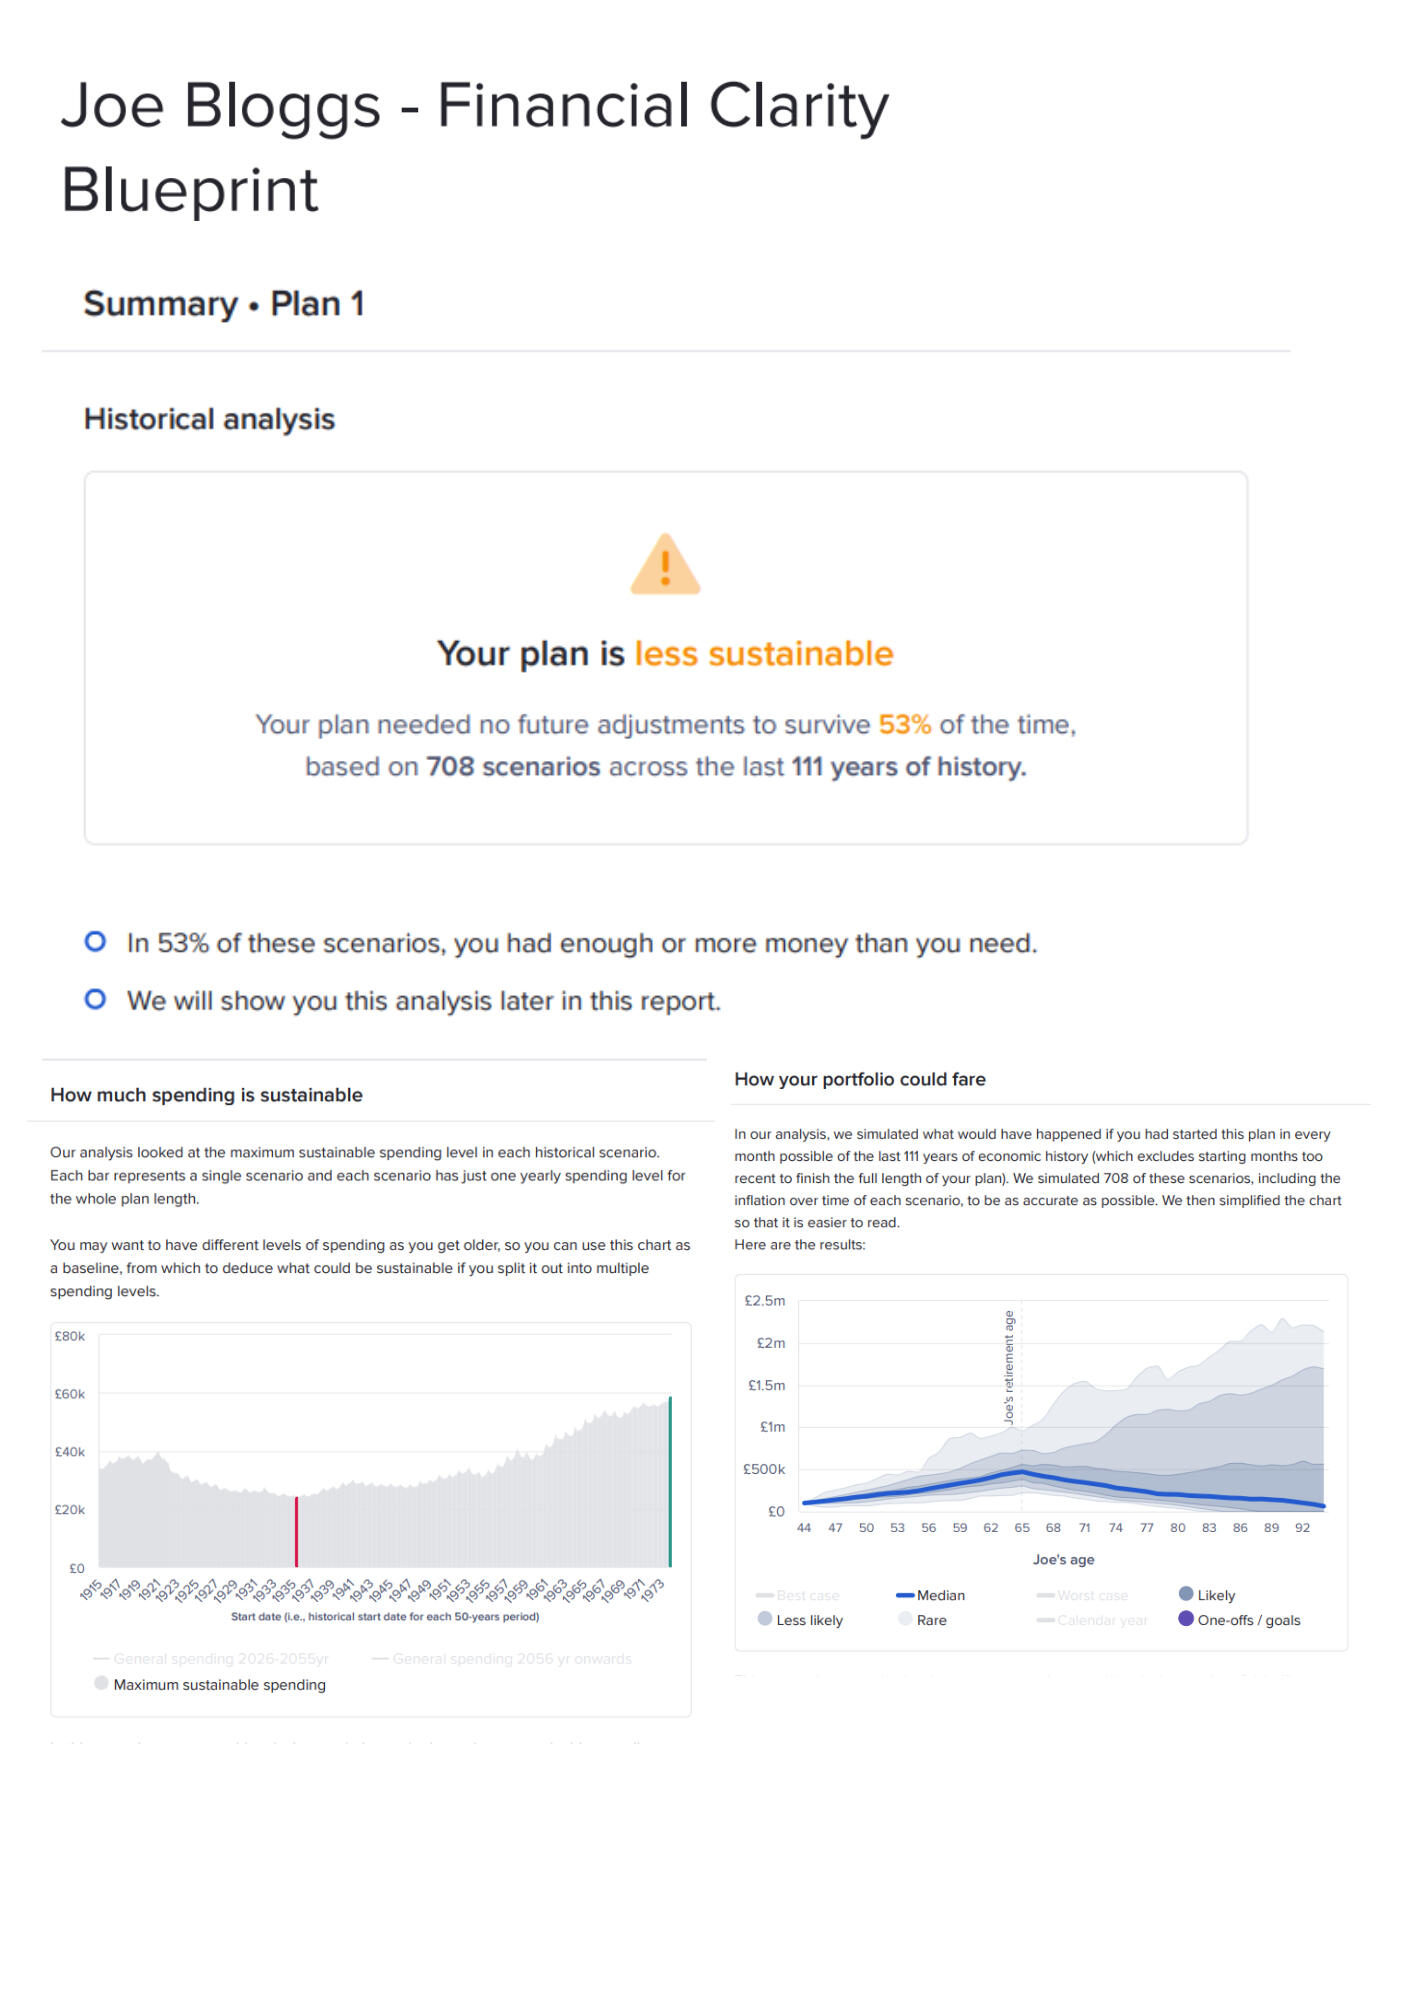This screenshot has height=2000, width=1414.
Task: Click the 'Less likely' legend circle icon
Action: 765,1619
